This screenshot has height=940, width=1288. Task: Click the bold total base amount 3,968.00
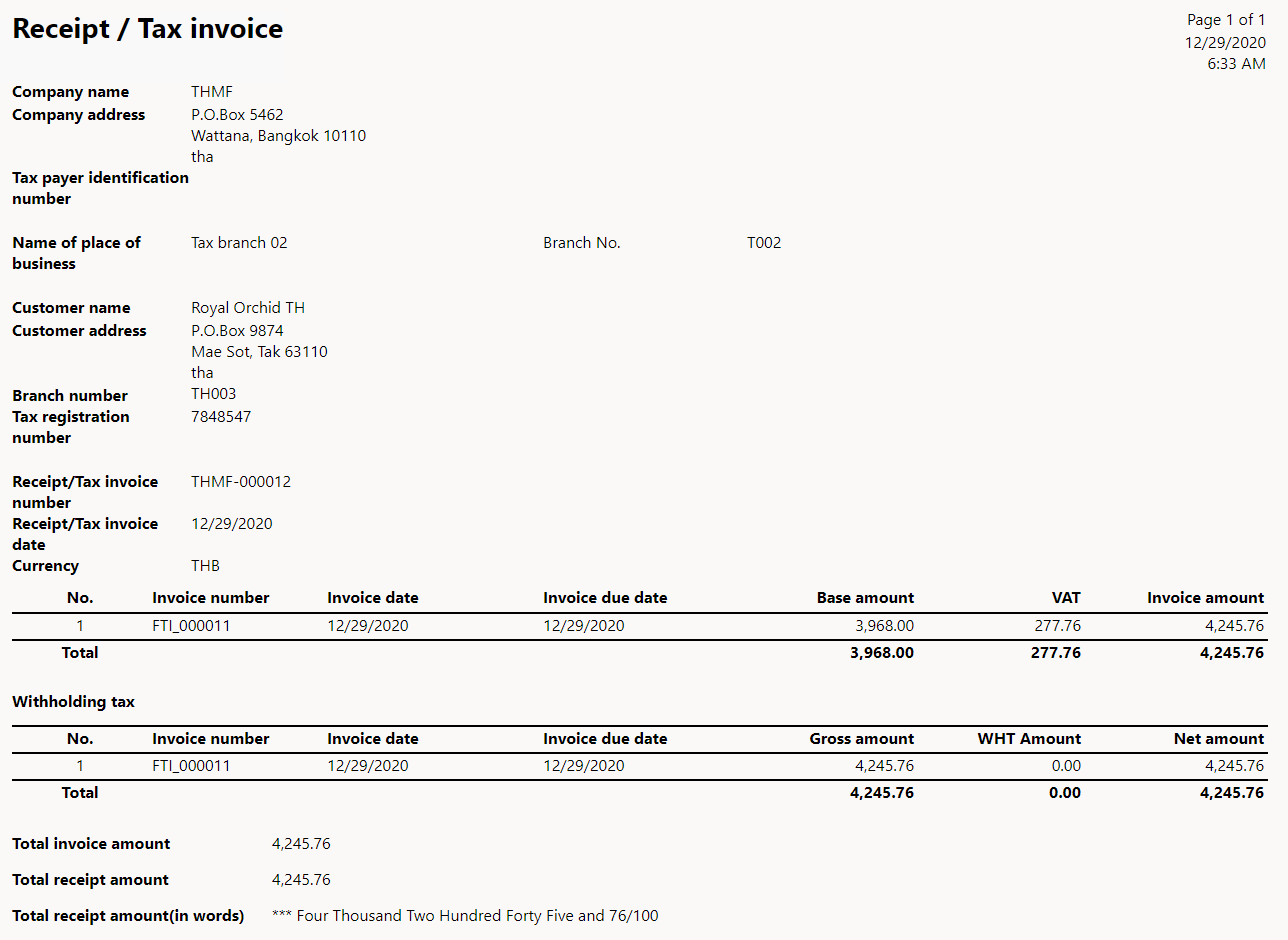coord(881,653)
